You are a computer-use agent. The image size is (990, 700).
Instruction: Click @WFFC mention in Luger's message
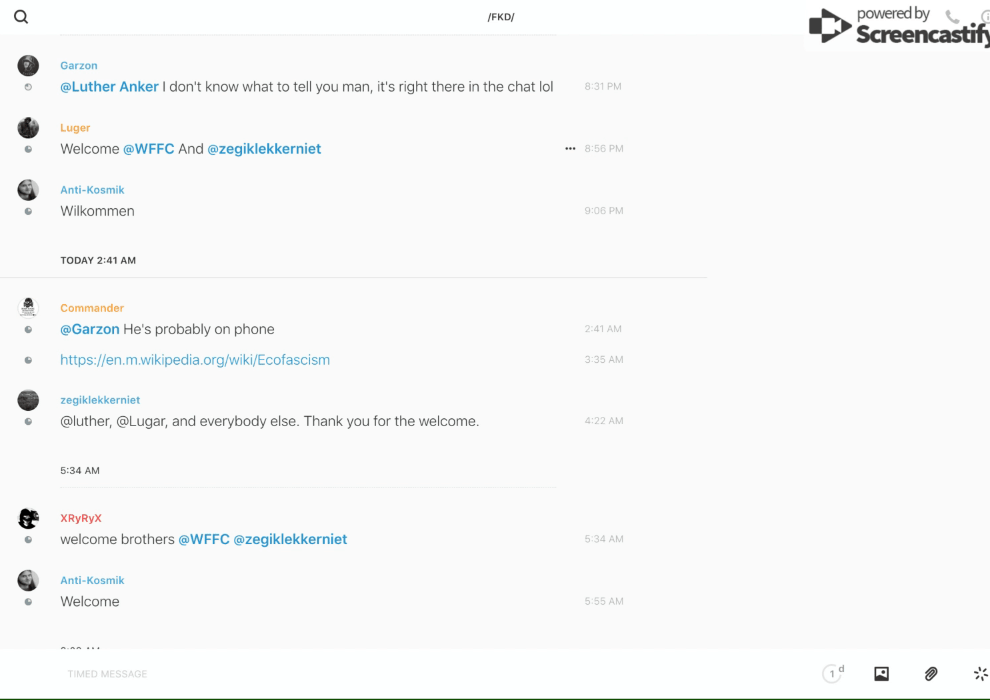149,149
